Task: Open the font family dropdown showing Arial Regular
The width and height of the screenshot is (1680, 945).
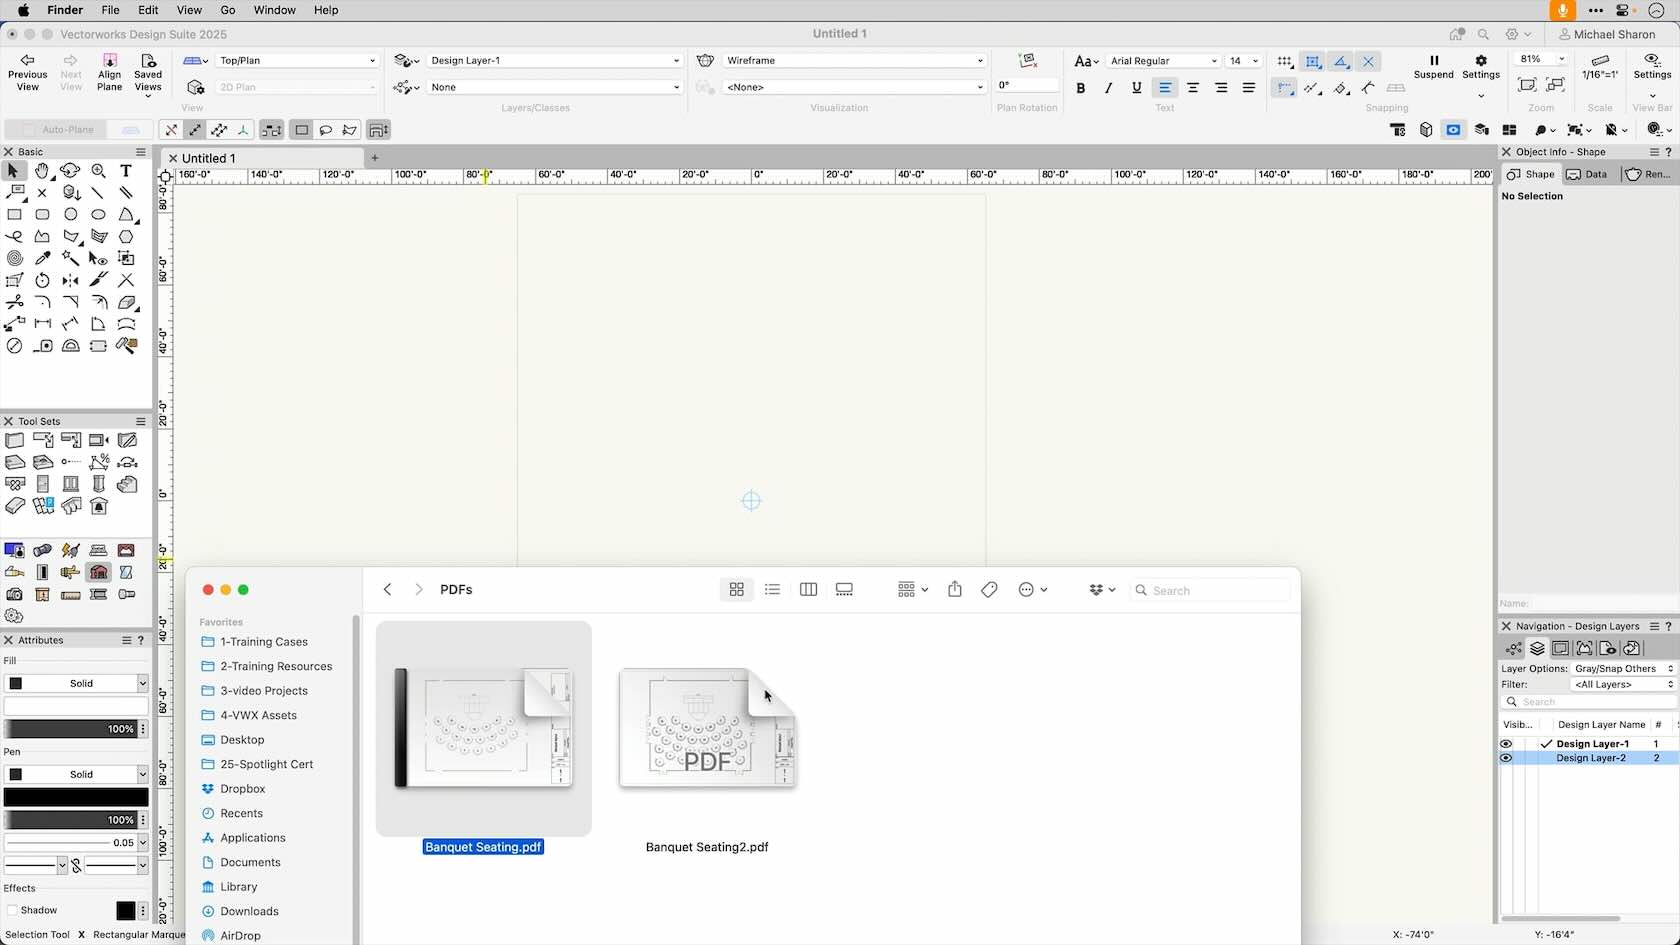Action: coord(1163,60)
